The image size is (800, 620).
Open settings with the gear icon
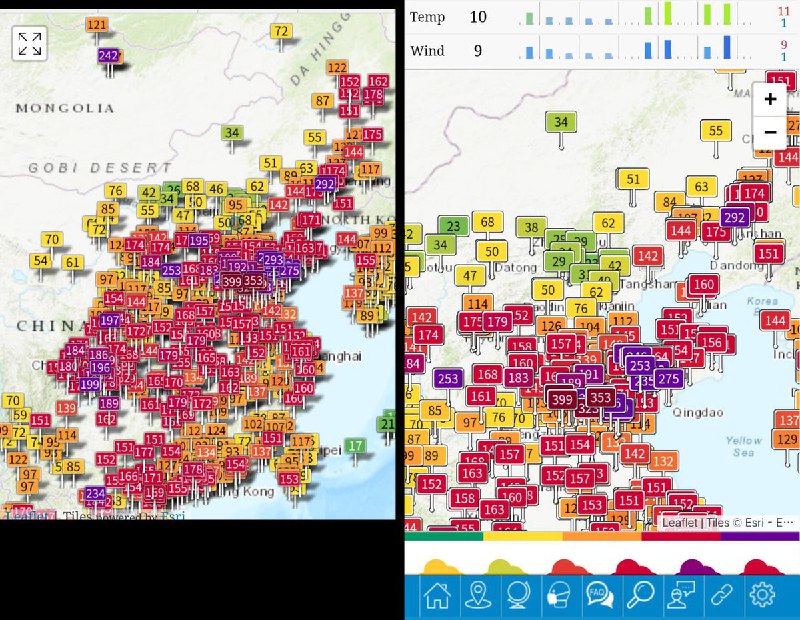(x=762, y=596)
